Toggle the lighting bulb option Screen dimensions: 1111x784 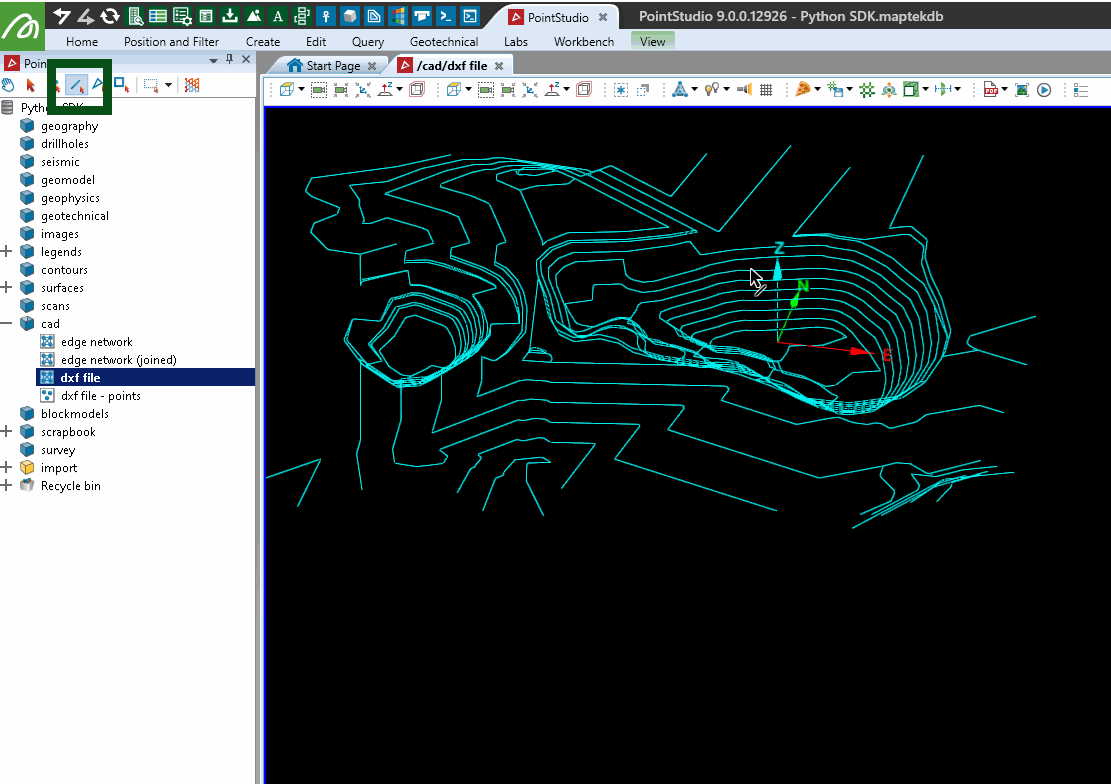click(711, 90)
